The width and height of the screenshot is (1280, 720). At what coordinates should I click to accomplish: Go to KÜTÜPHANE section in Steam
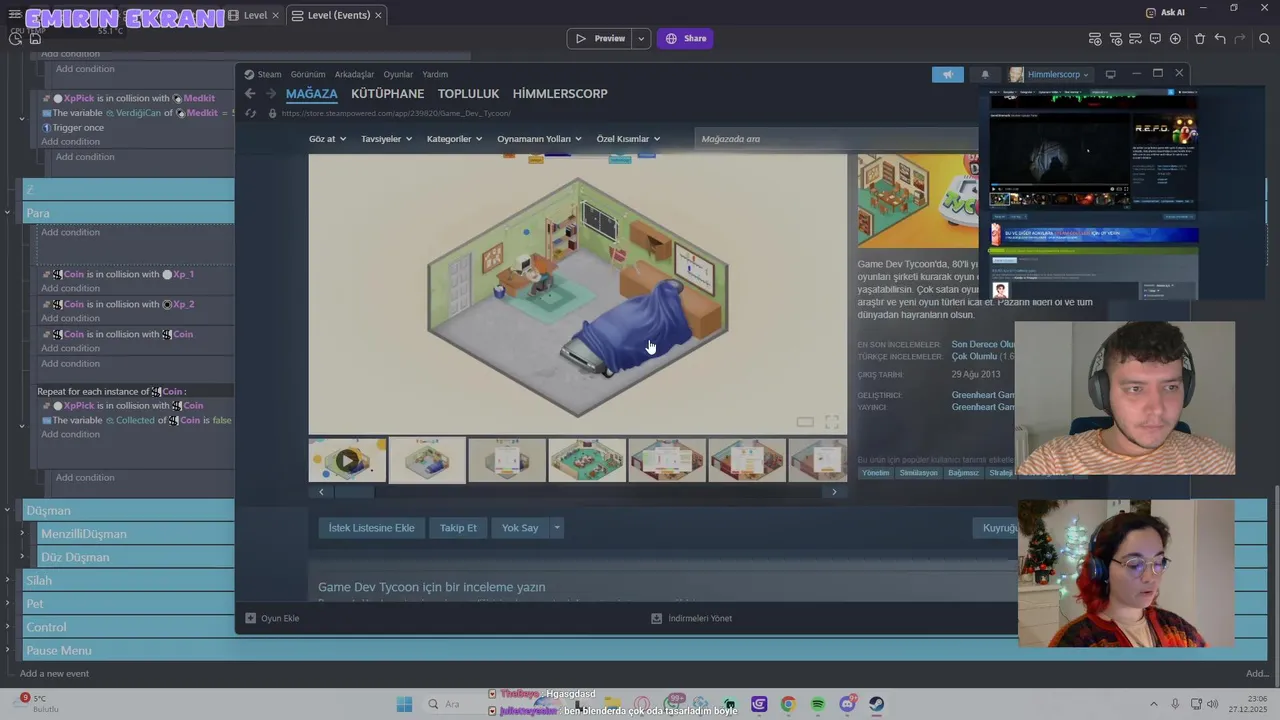tap(387, 94)
